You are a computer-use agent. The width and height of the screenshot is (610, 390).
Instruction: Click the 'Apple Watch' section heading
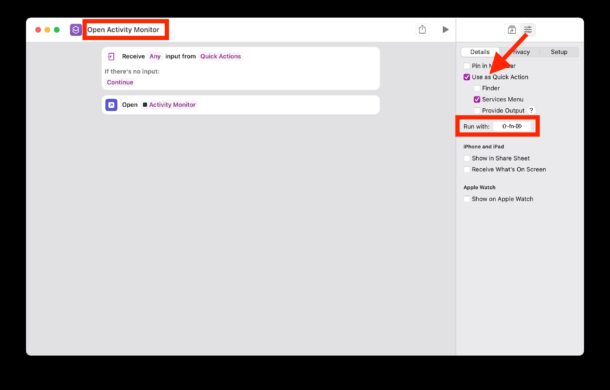pos(479,187)
